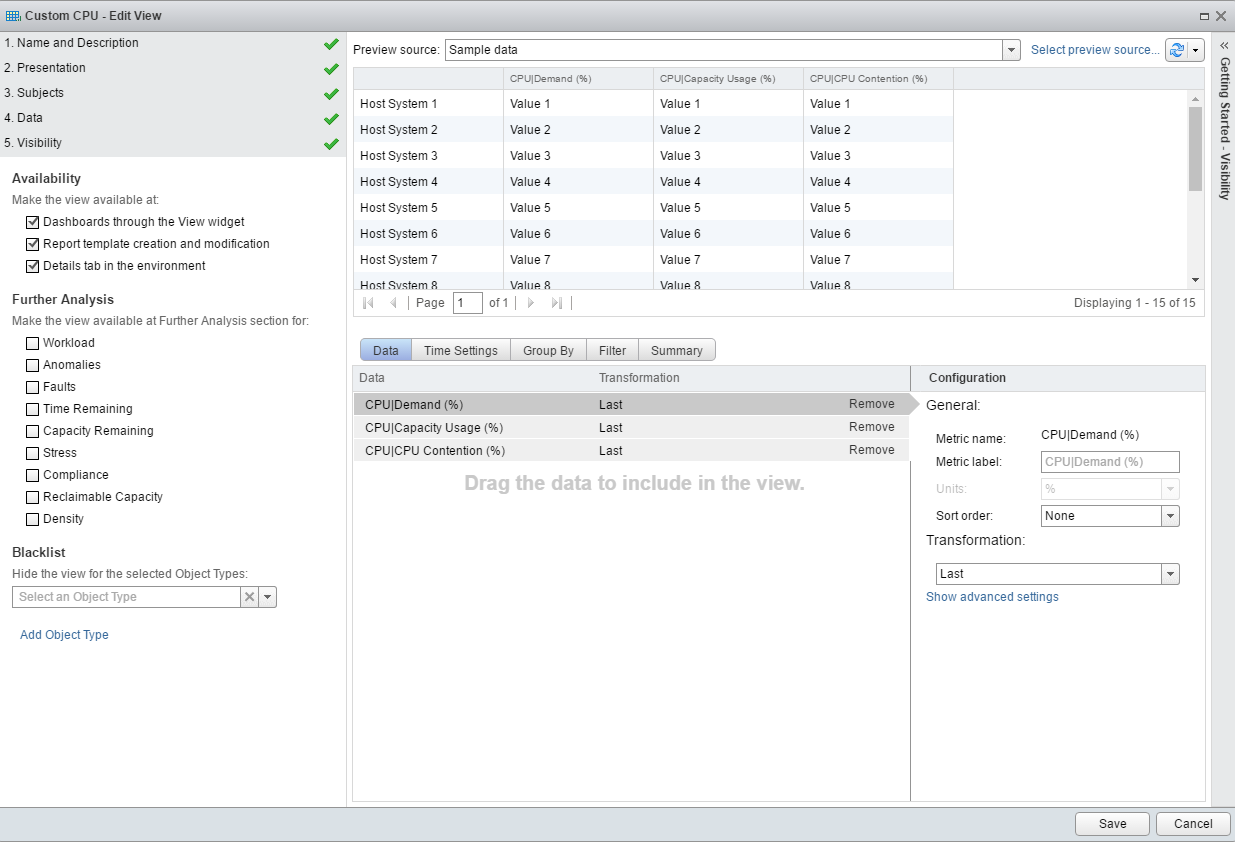This screenshot has width=1235, height=842.
Task: Click the Save button
Action: [x=1112, y=824]
